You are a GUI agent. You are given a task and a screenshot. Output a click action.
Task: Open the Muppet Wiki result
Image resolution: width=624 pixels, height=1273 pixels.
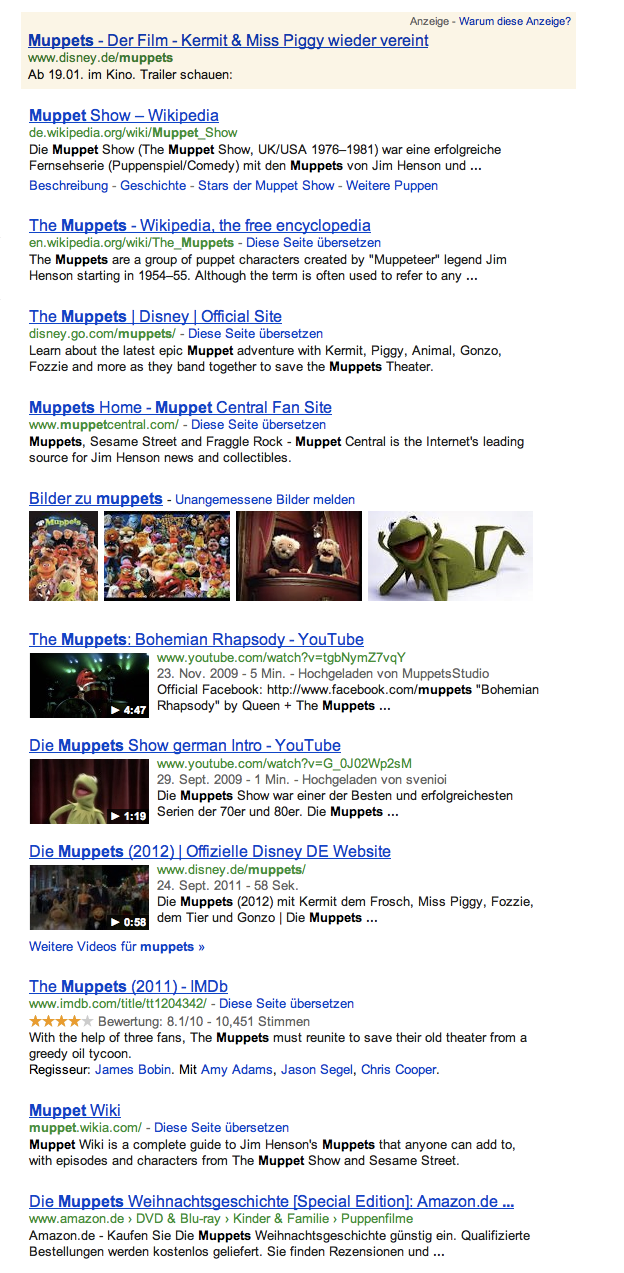[75, 1110]
